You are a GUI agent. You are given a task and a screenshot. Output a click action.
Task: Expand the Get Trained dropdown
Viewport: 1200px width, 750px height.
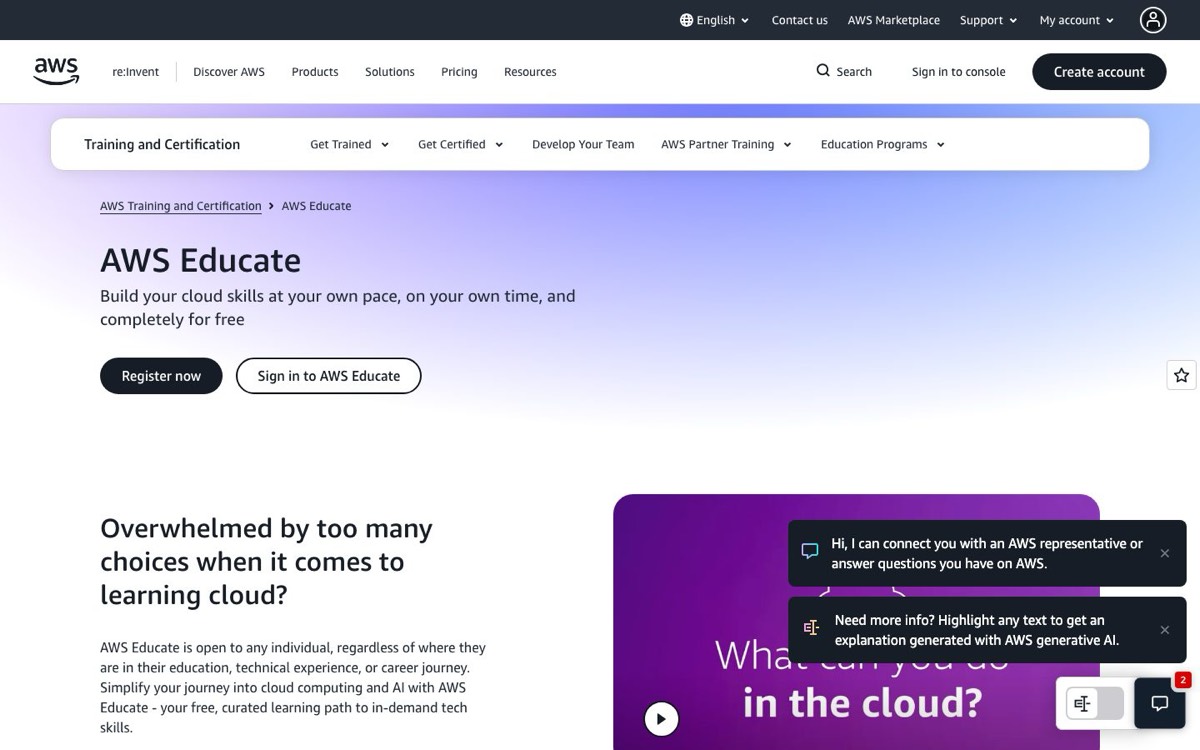(x=350, y=144)
